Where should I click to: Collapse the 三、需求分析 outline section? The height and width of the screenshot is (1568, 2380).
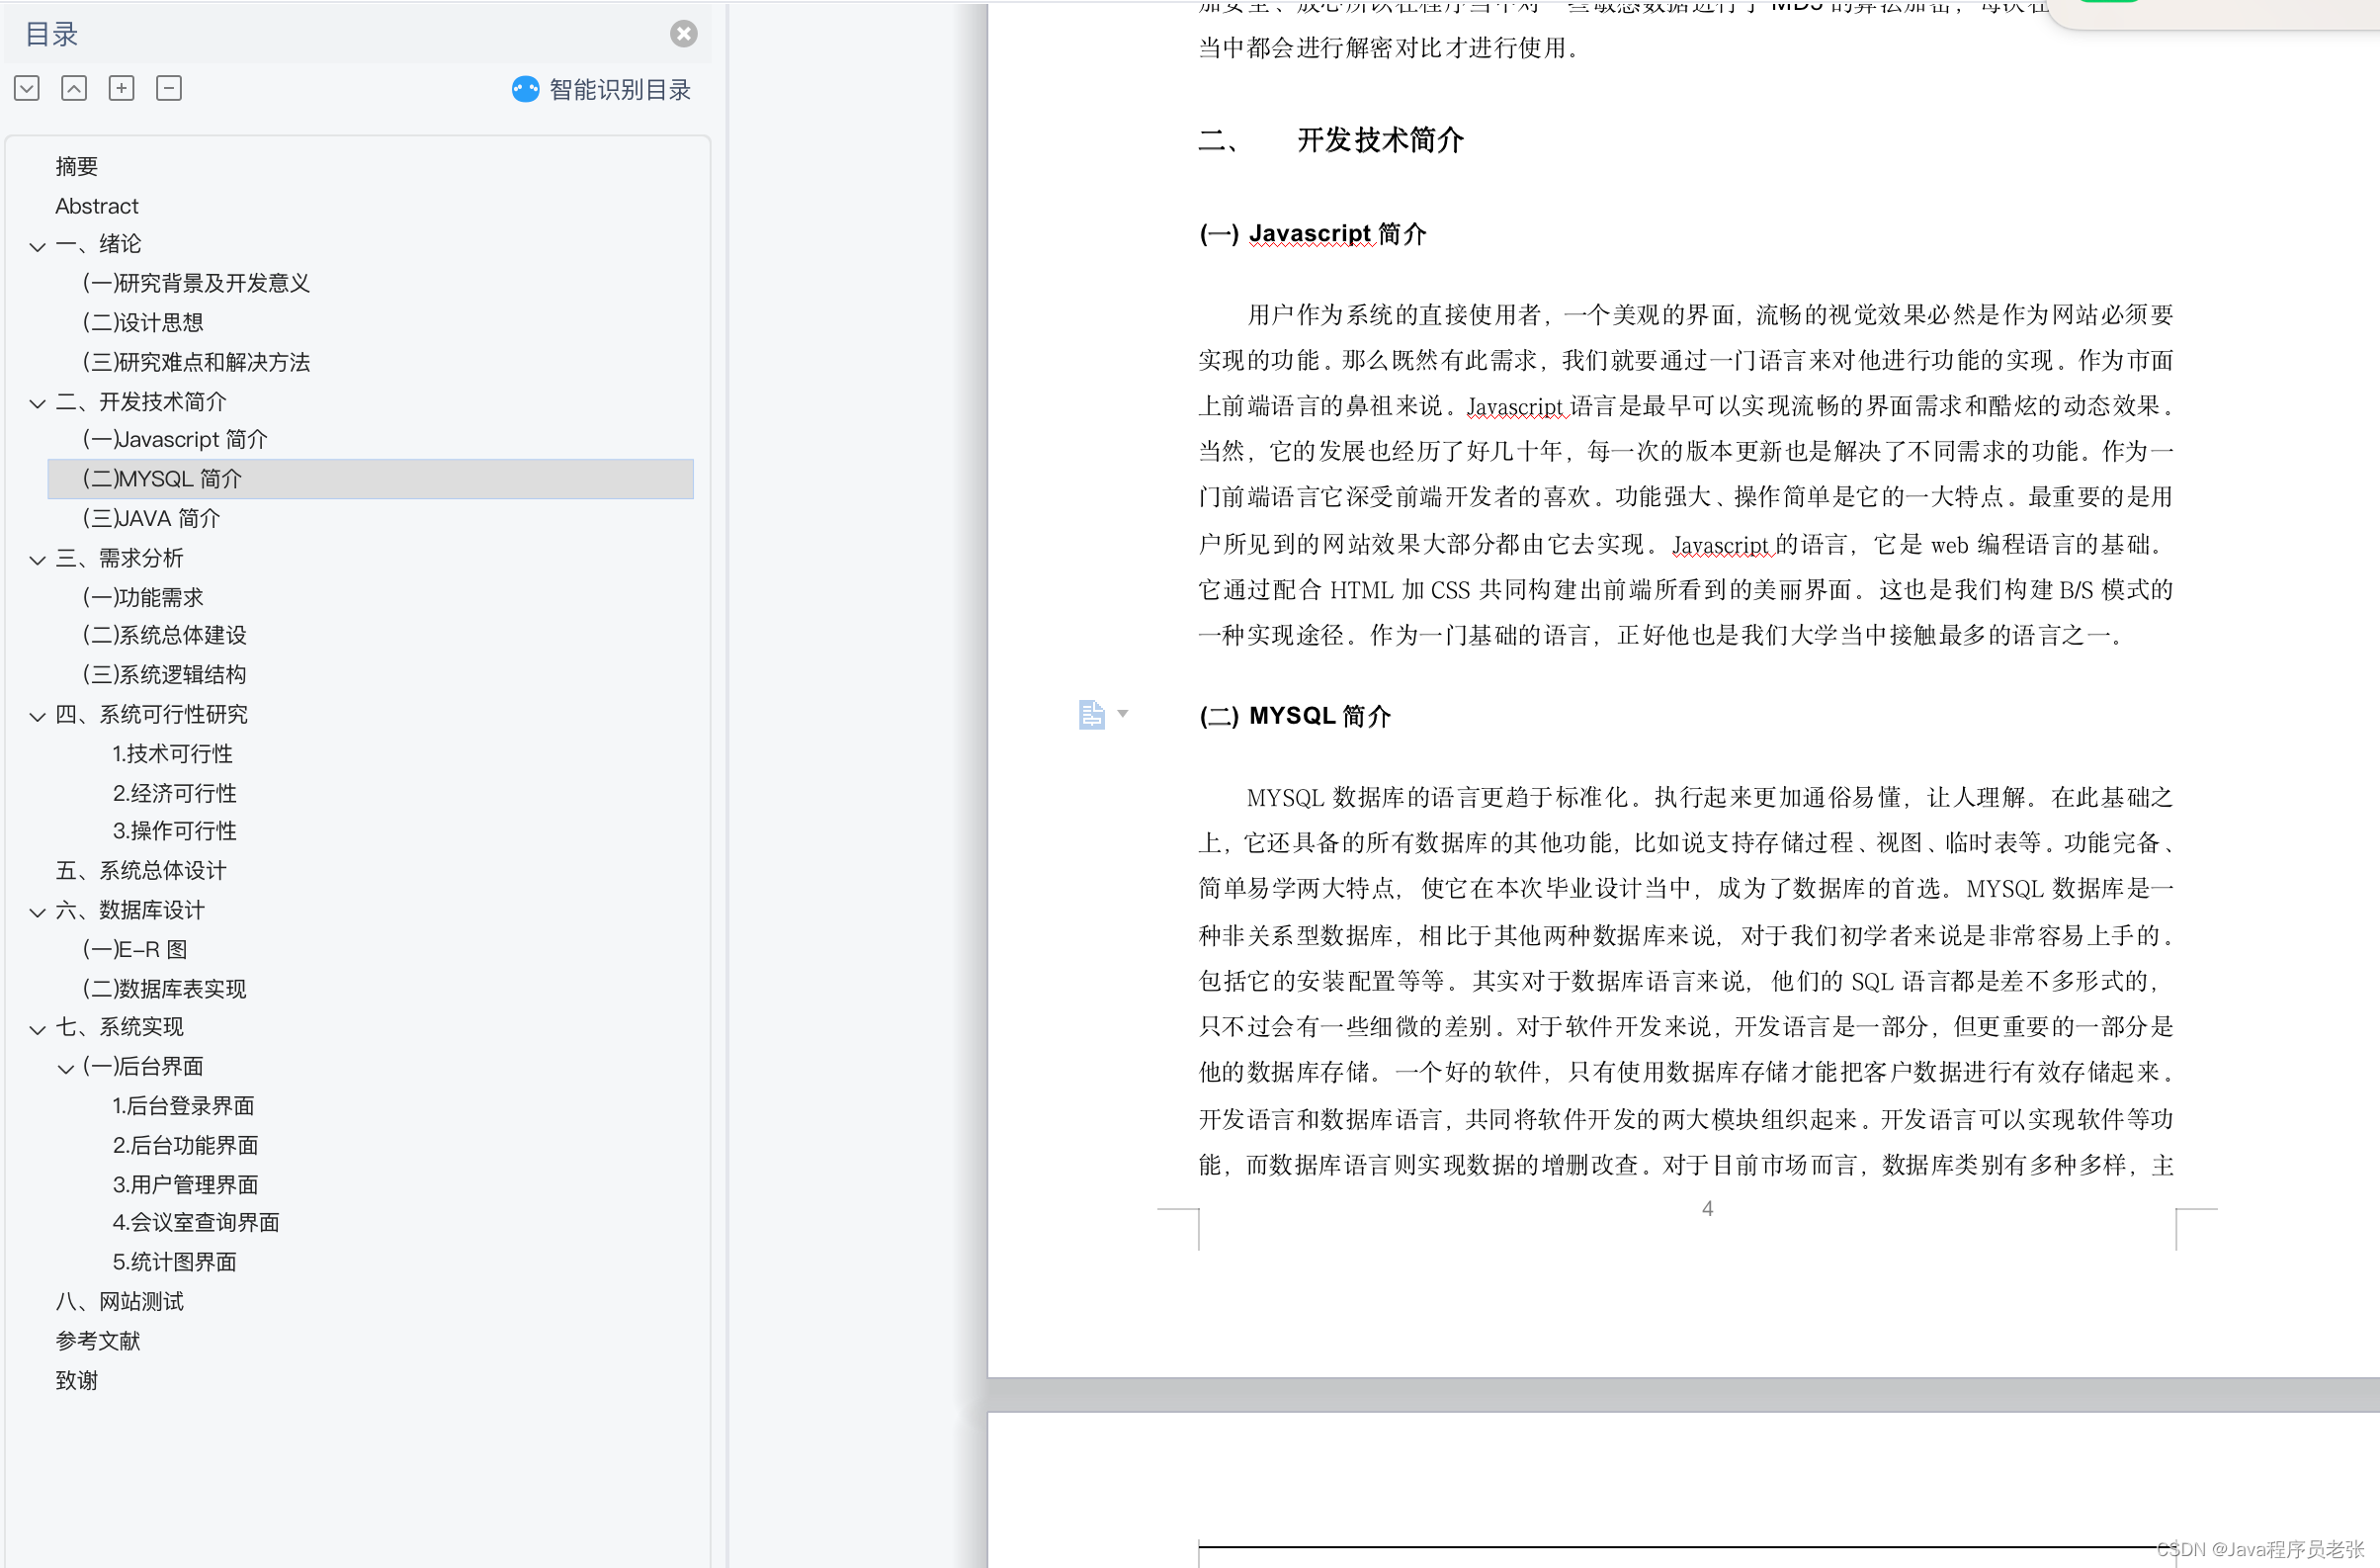click(x=37, y=560)
